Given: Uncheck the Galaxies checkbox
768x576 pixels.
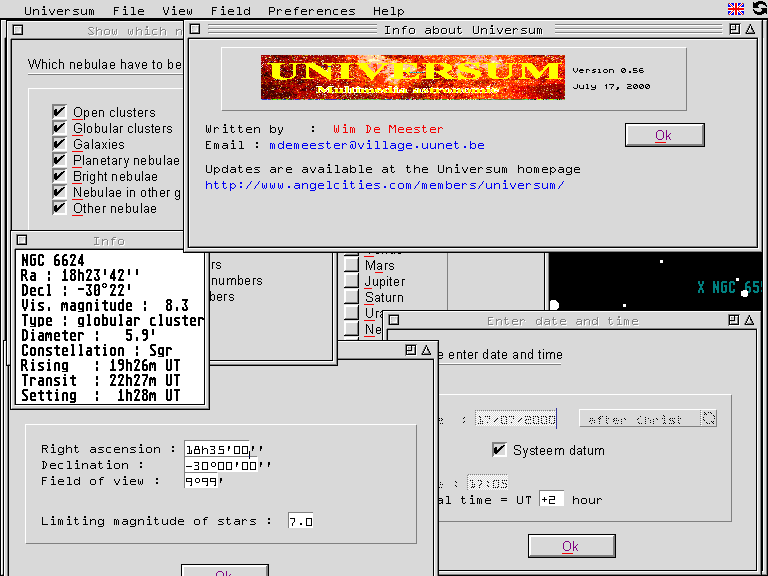Looking at the screenshot, I should coord(60,144).
